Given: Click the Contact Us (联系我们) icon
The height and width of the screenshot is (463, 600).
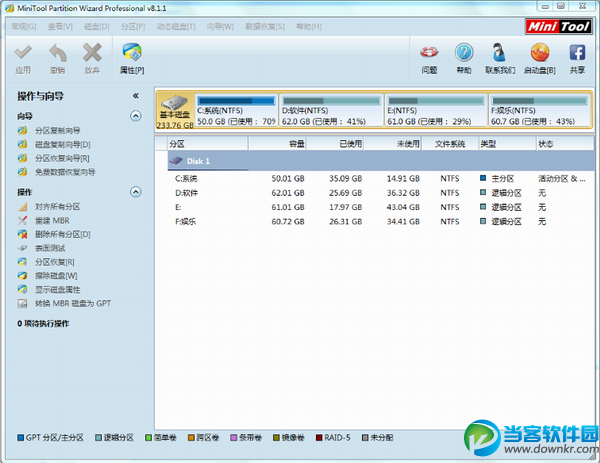Looking at the screenshot, I should tap(499, 52).
